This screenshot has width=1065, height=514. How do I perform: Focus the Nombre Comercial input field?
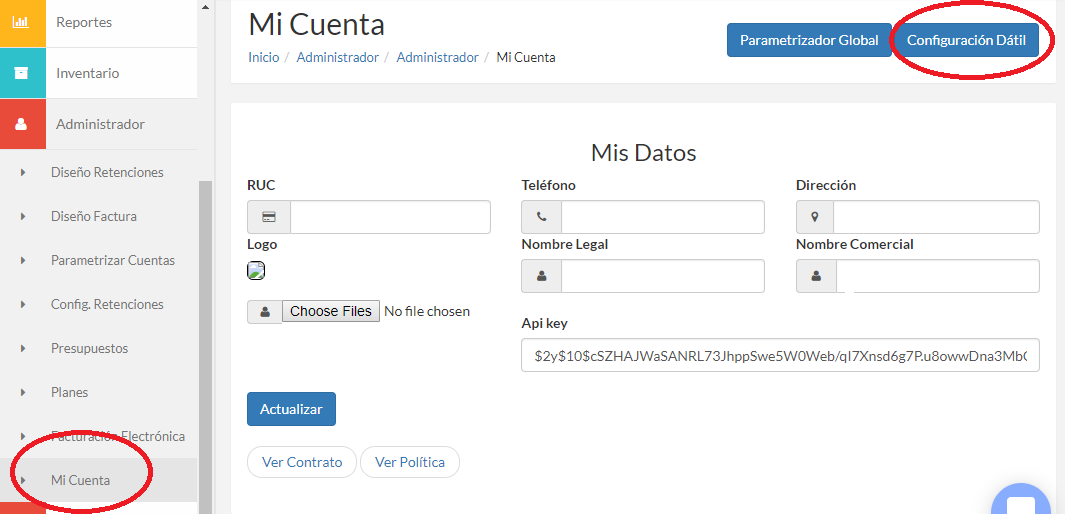(938, 276)
